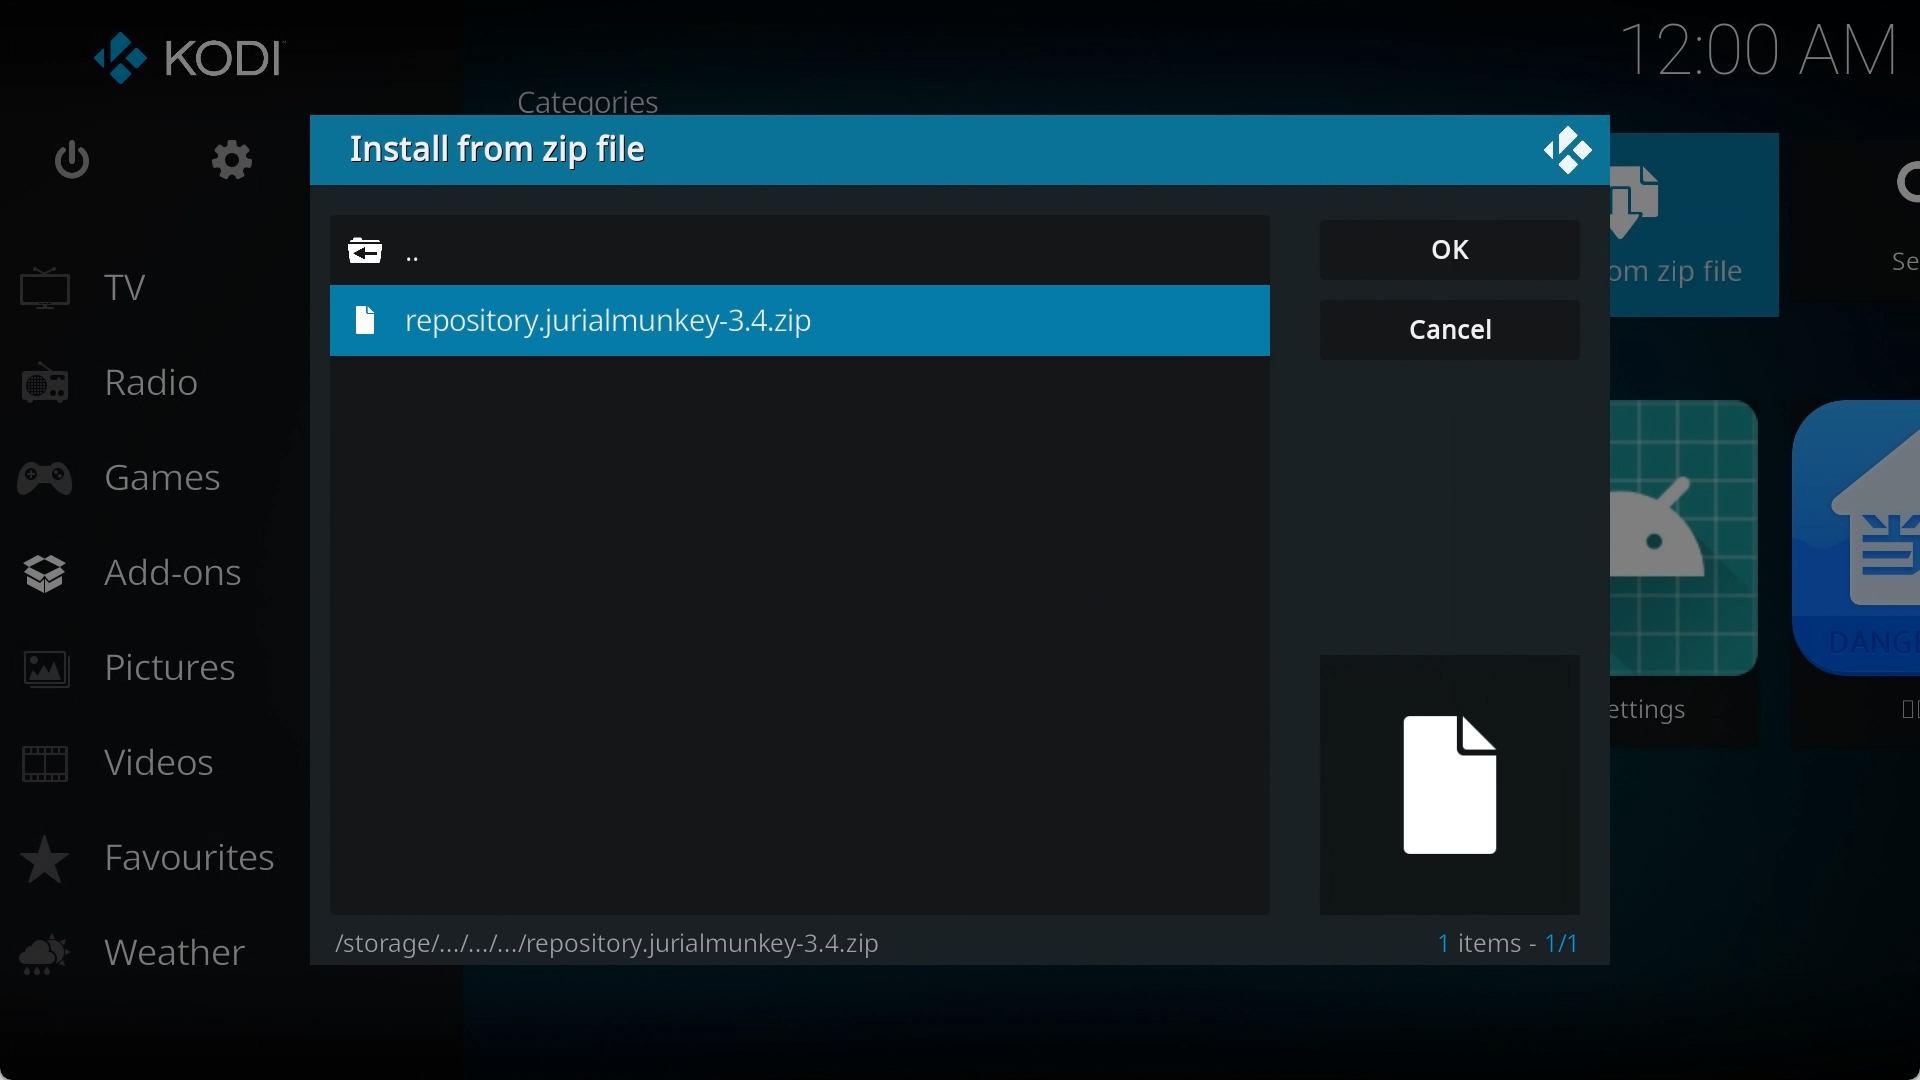Viewport: 1920px width, 1080px height.
Task: Click the Add-ons box icon
Action: (45, 575)
